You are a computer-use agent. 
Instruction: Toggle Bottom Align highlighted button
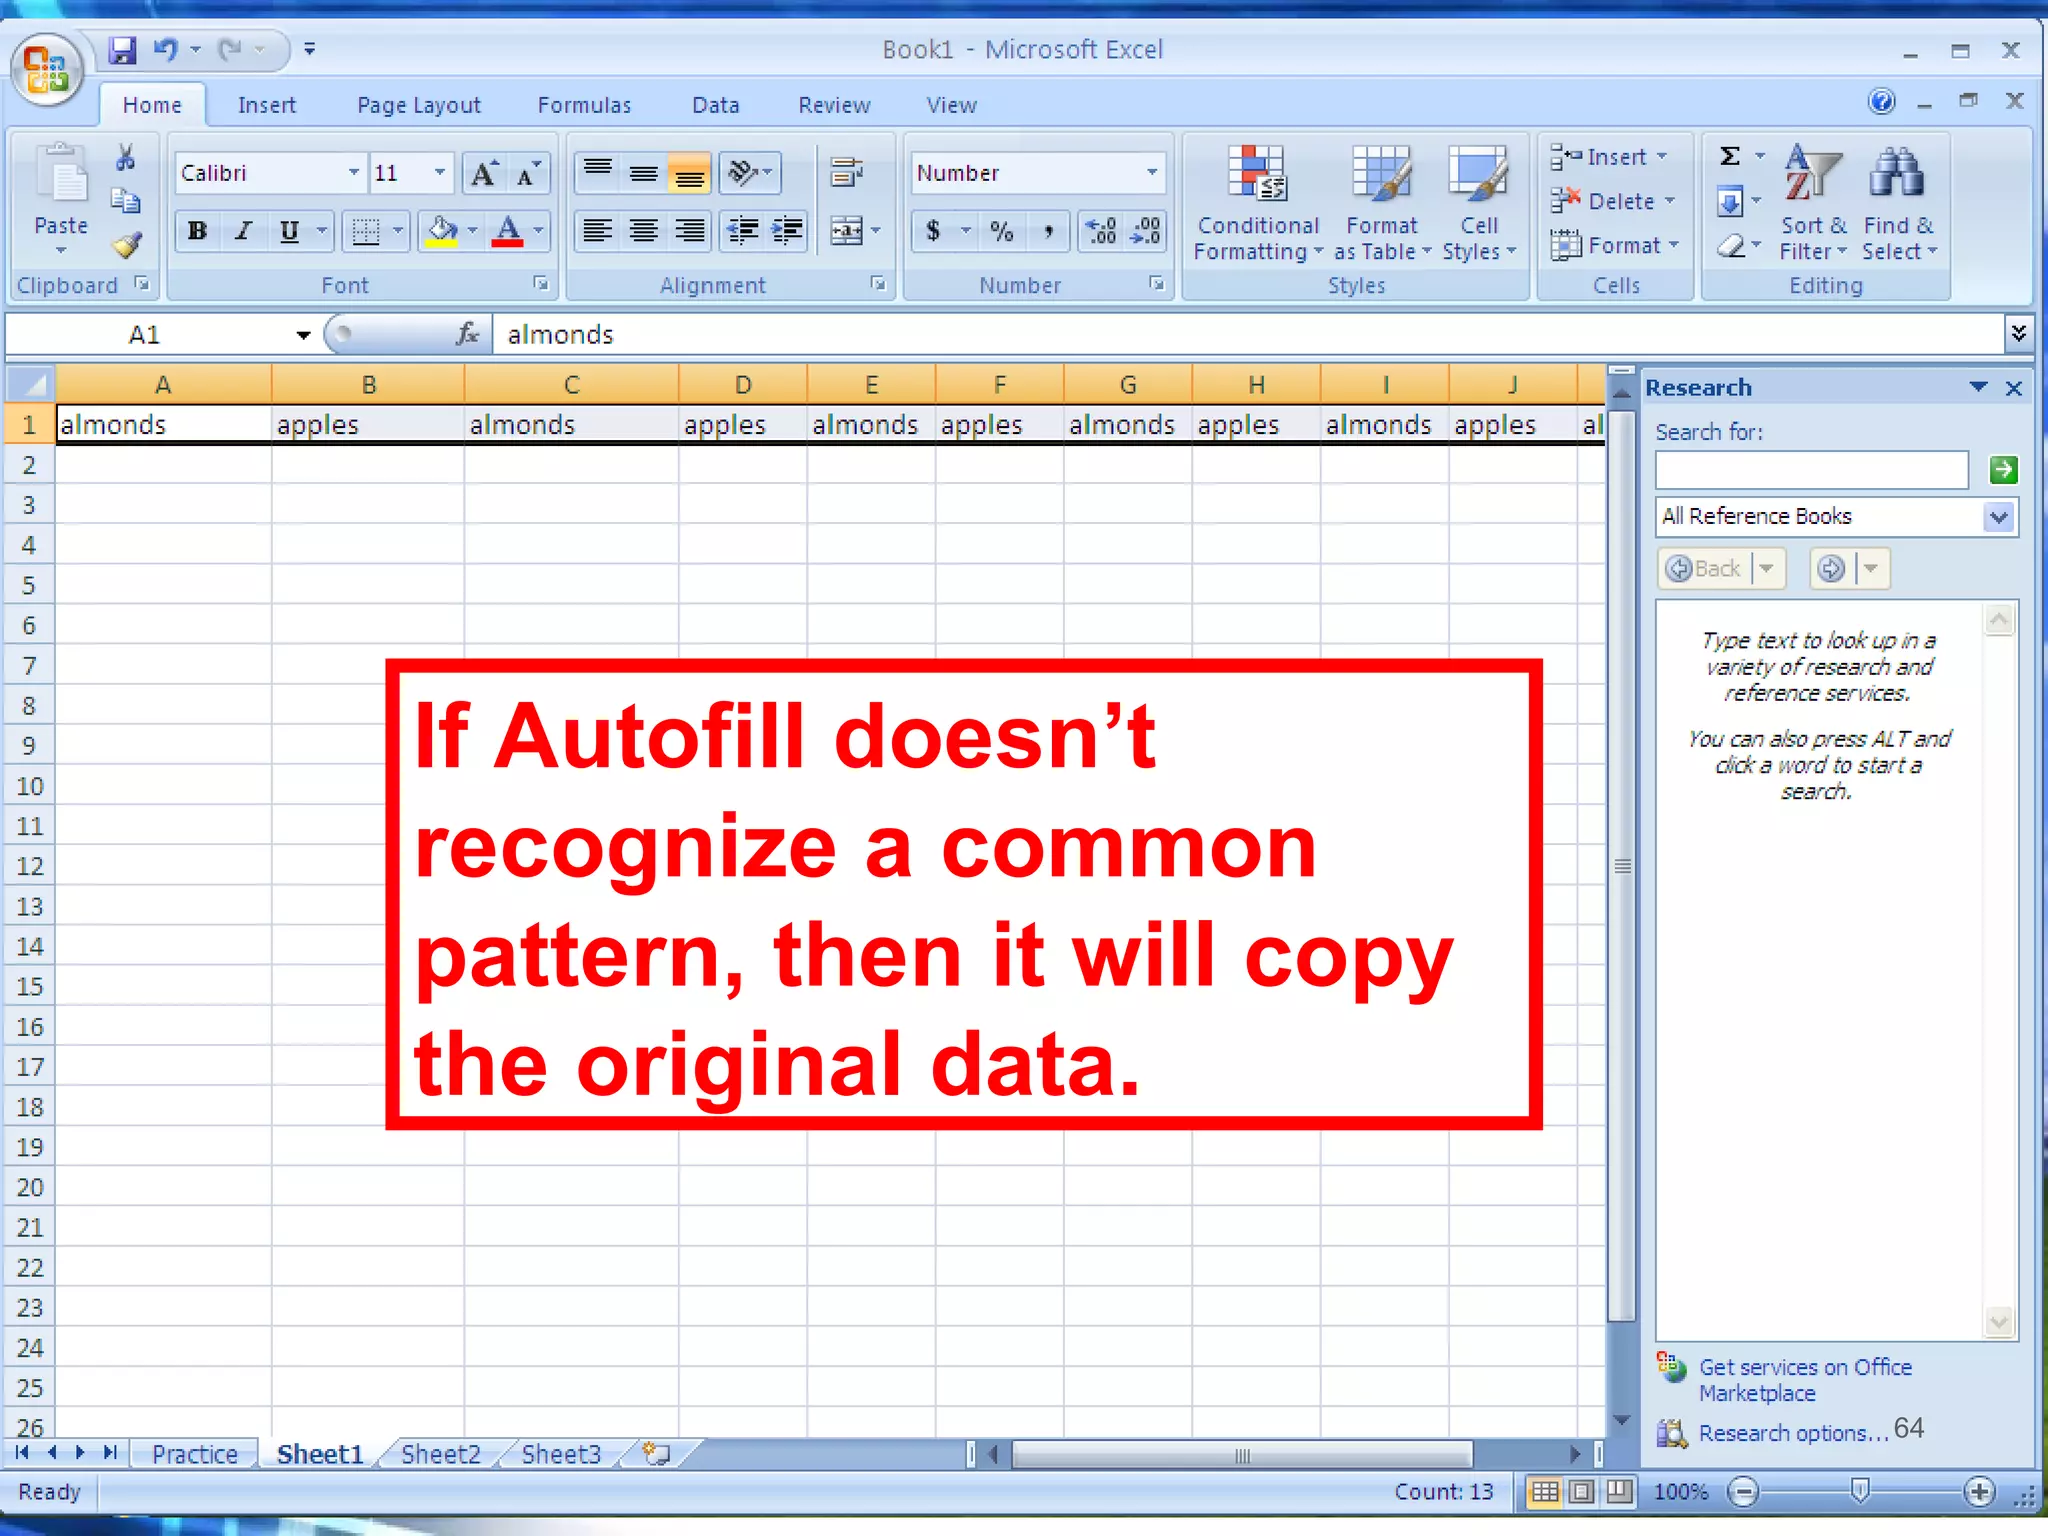(689, 173)
